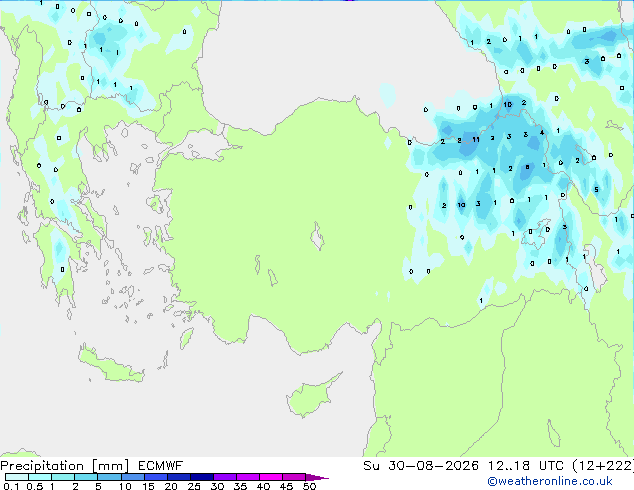
Task: Select the 20–25 mm legend swatch
Action: 179,477
